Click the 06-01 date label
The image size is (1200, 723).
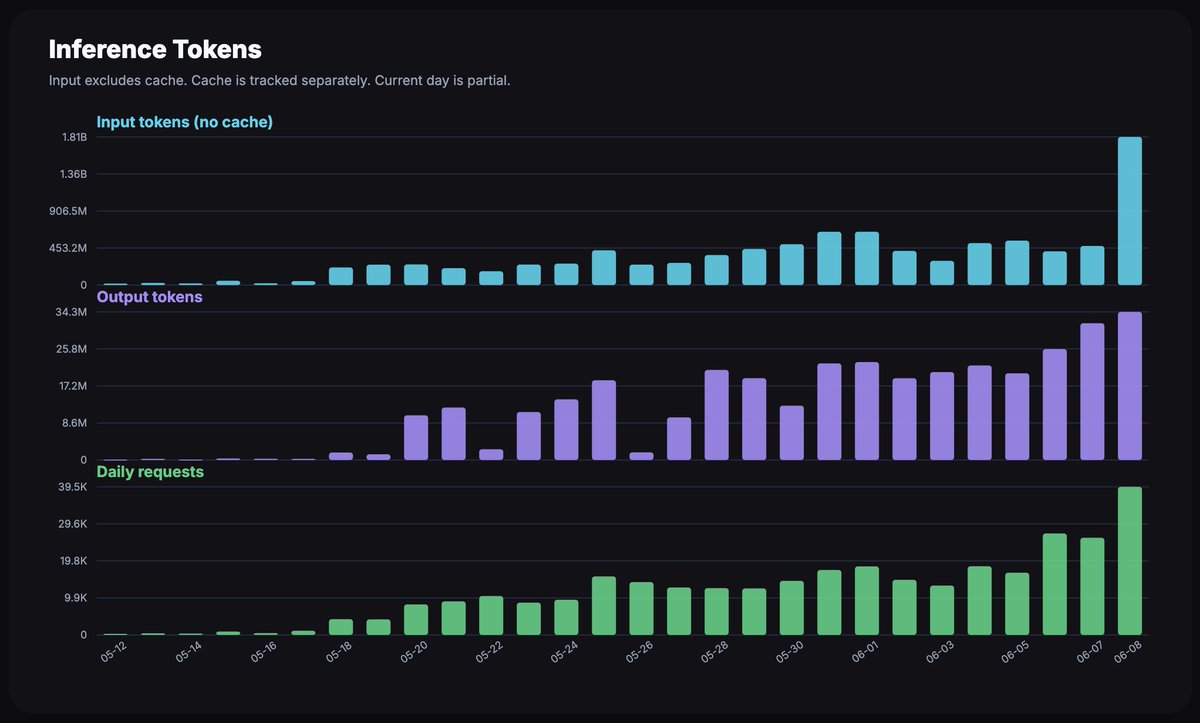[864, 653]
